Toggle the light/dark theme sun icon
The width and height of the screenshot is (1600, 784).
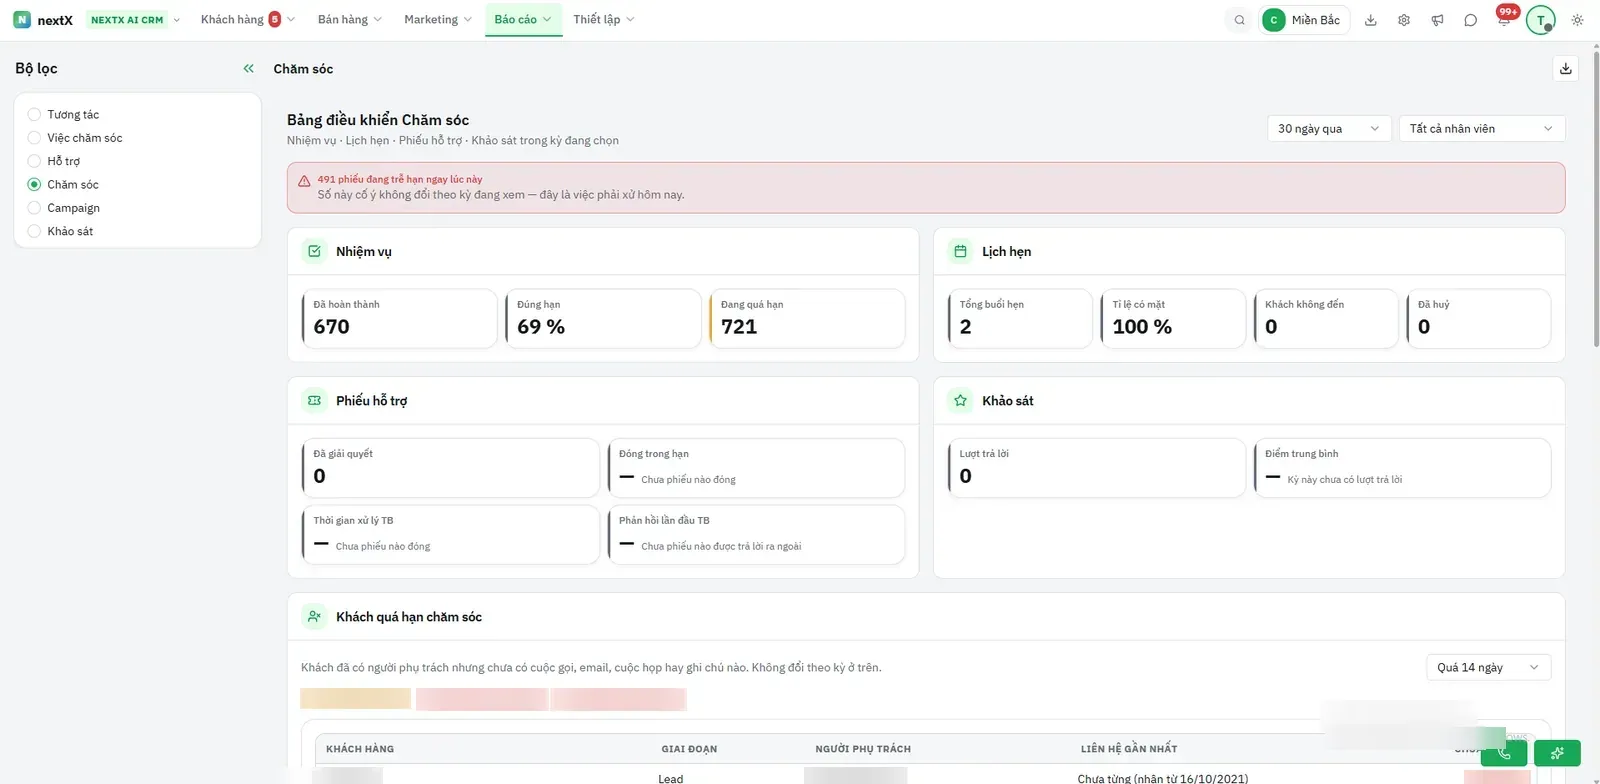[1577, 20]
